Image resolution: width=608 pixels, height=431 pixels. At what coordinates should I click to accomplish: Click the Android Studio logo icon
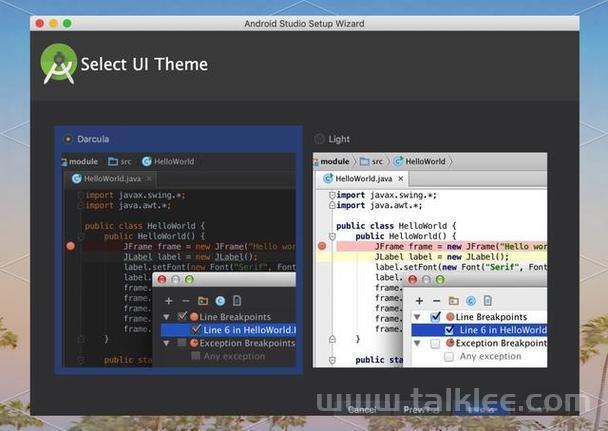[x=59, y=64]
